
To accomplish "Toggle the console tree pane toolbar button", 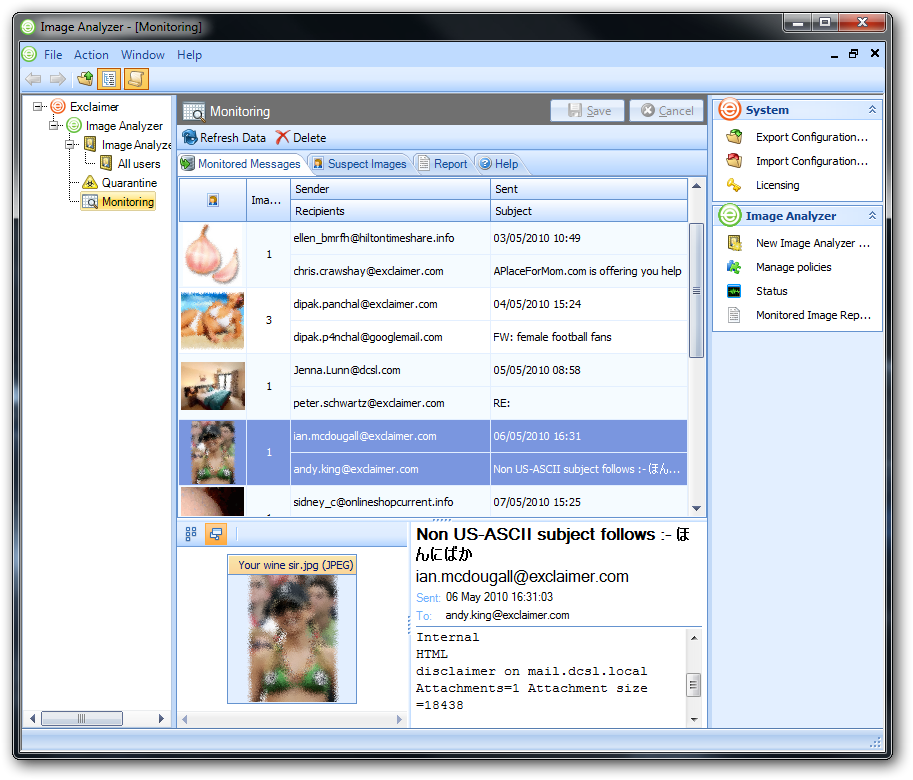I will coord(110,79).
